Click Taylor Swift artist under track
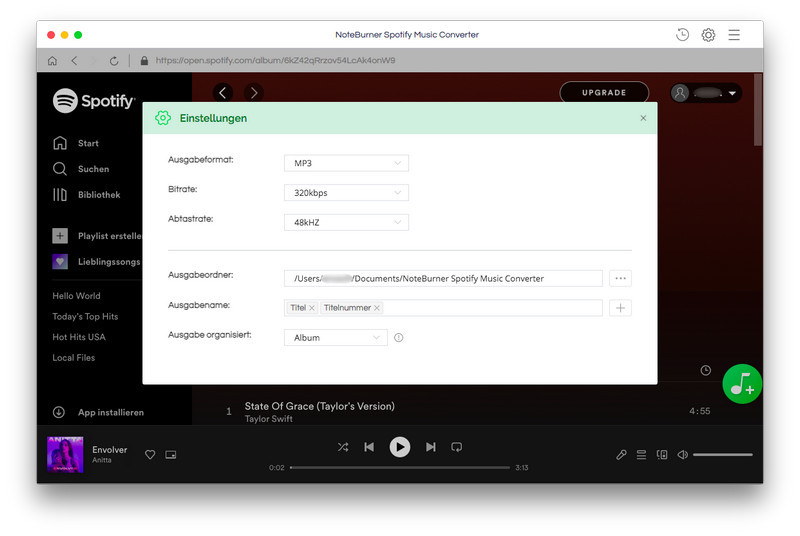The width and height of the screenshot is (800, 536). click(x=268, y=419)
